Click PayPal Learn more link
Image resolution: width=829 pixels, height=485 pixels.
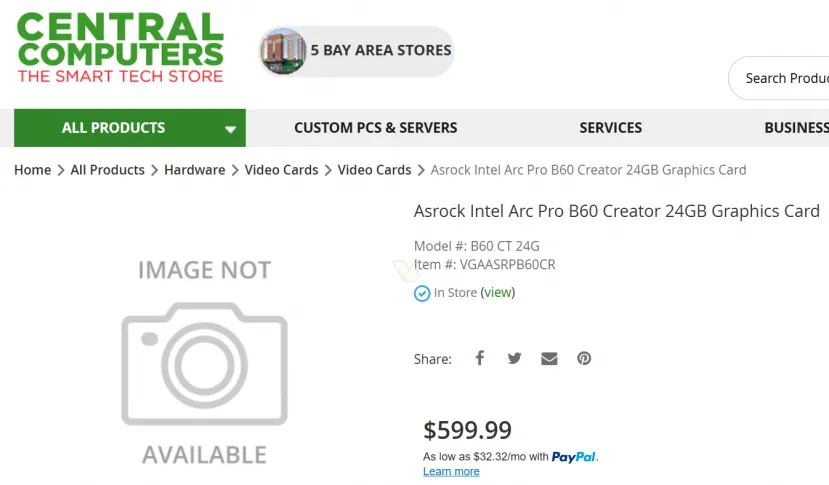click(x=451, y=471)
